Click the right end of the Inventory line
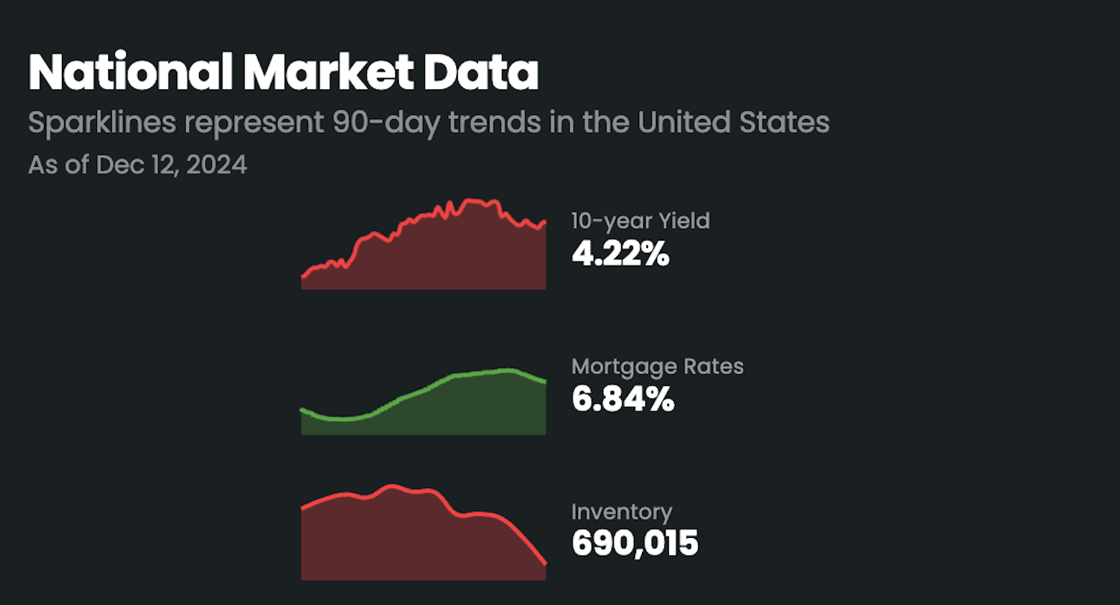Screen dimensions: 1120x605 tap(544, 564)
